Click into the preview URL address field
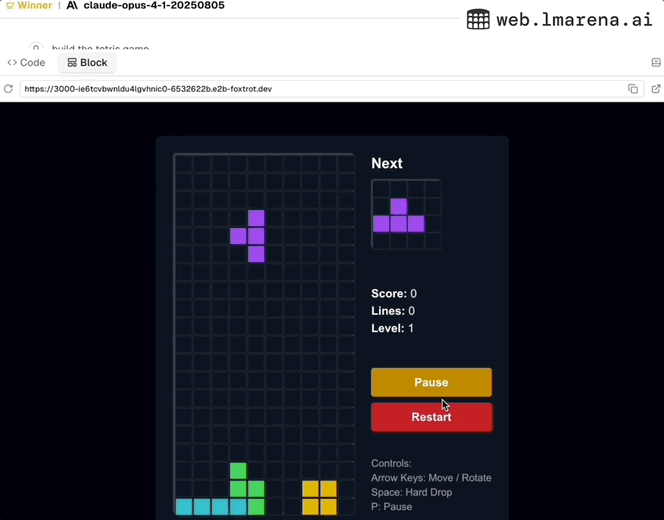This screenshot has width=664, height=520. [x=322, y=89]
